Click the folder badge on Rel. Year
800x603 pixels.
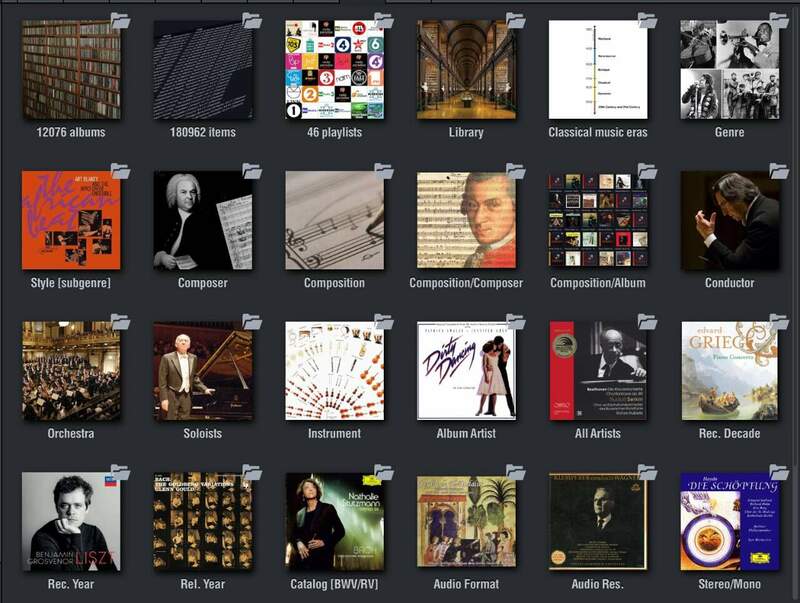coord(252,472)
